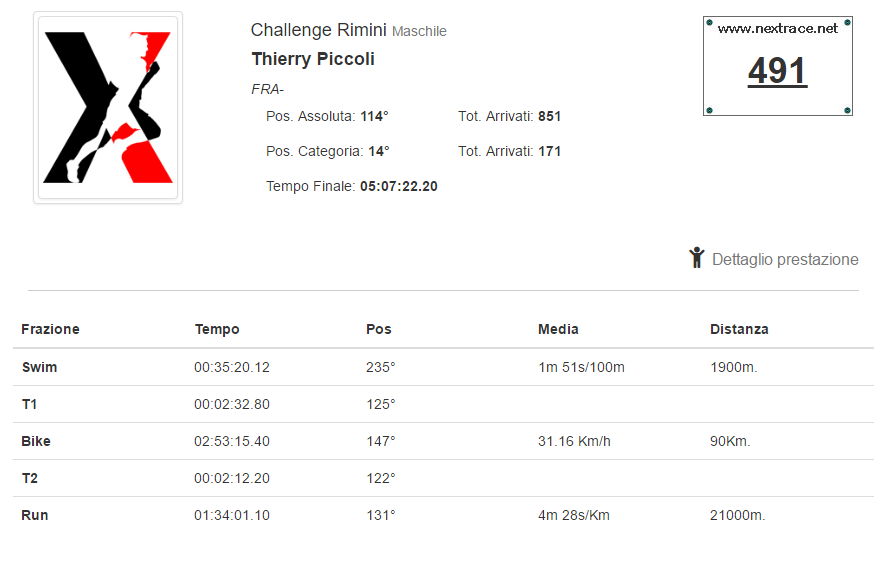This screenshot has height=575, width=884.
Task: Click bib number 491
Action: click(777, 70)
